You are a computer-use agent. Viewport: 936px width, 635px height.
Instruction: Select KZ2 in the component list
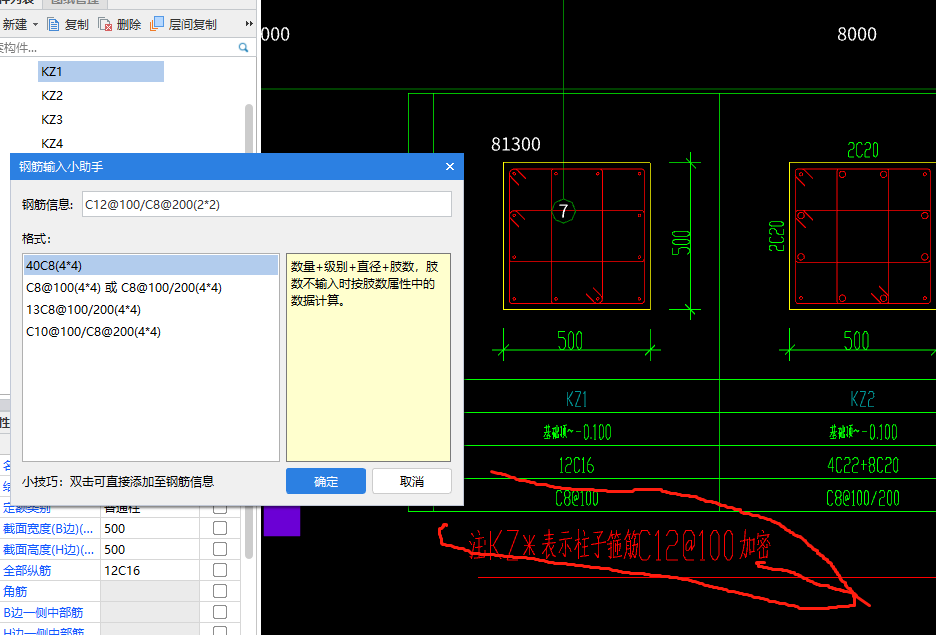[x=52, y=95]
